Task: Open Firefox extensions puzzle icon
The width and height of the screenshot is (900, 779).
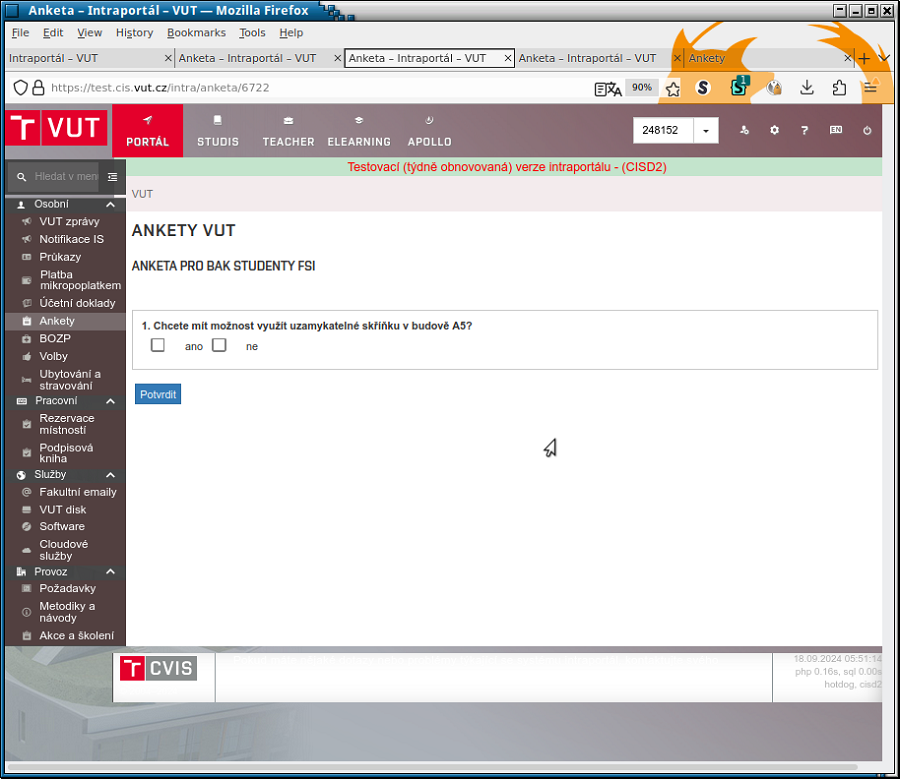Action: click(839, 88)
